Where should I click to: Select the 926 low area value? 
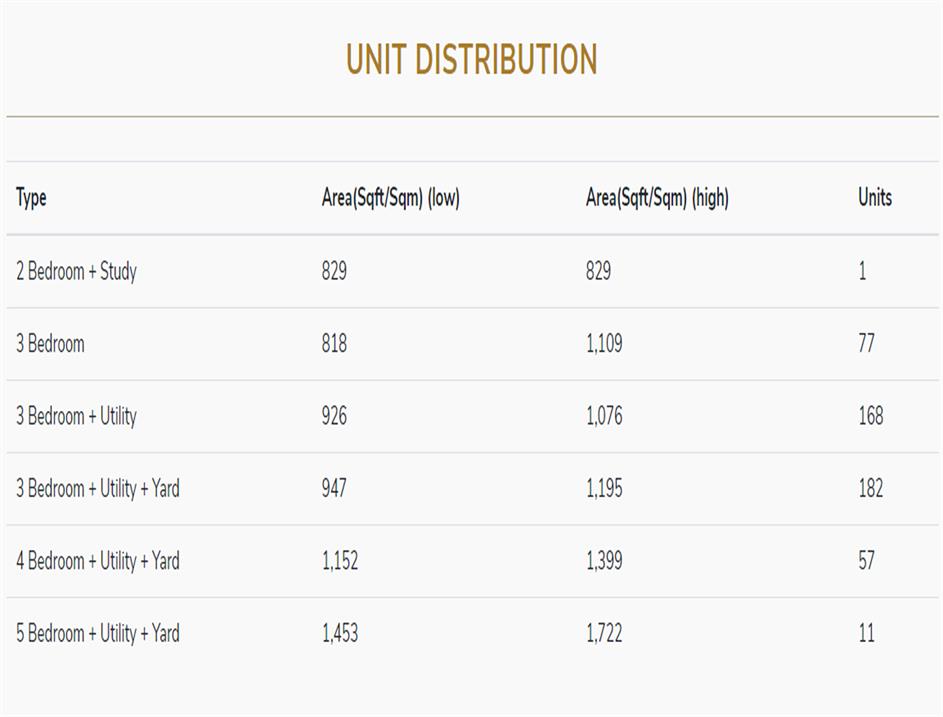334,416
